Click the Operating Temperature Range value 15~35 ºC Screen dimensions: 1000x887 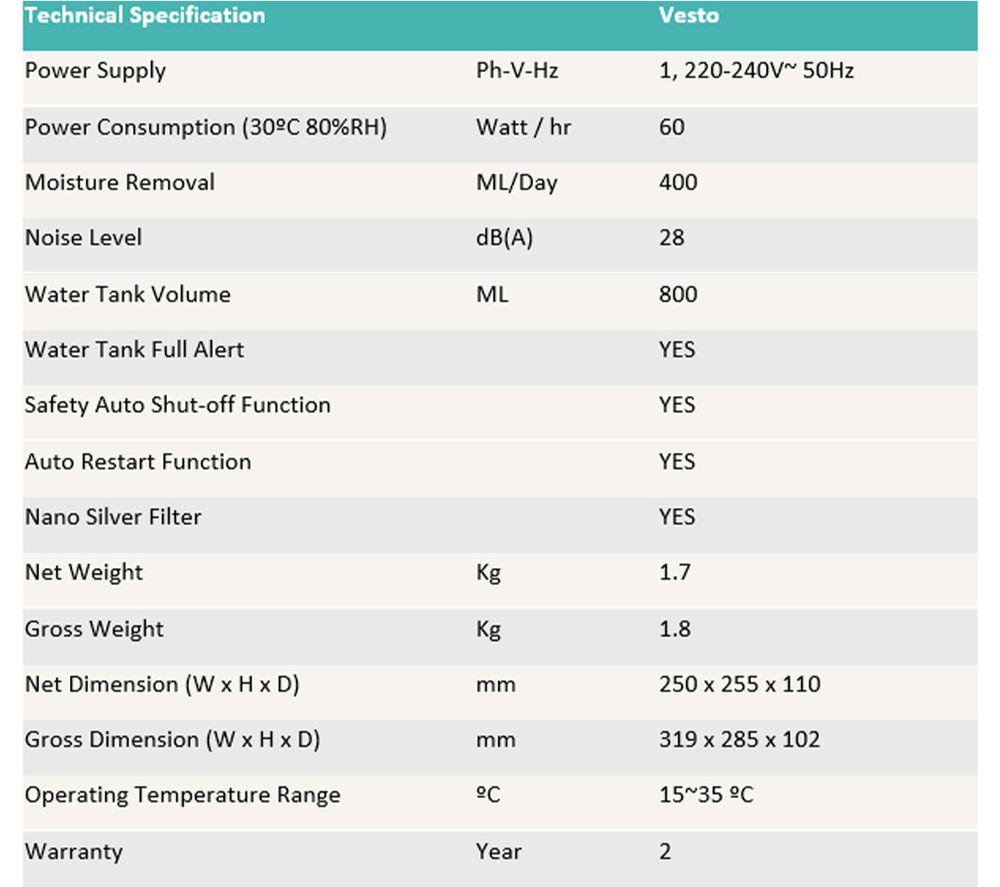click(706, 795)
